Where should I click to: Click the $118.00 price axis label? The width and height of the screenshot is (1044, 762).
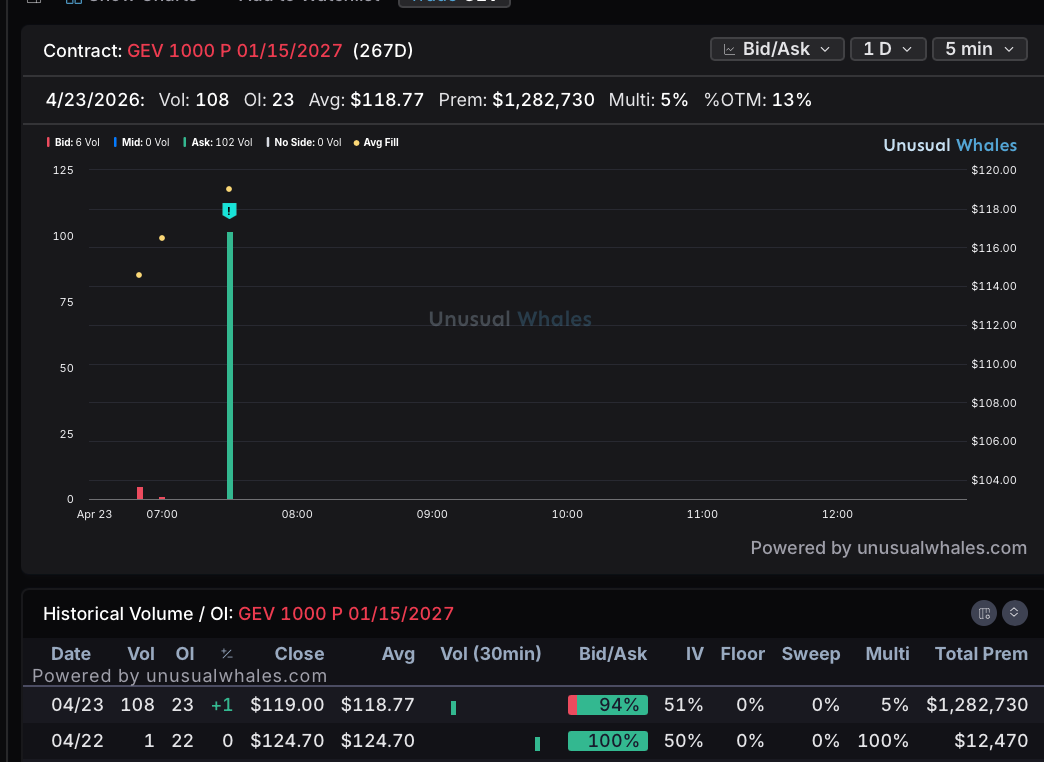coord(994,209)
